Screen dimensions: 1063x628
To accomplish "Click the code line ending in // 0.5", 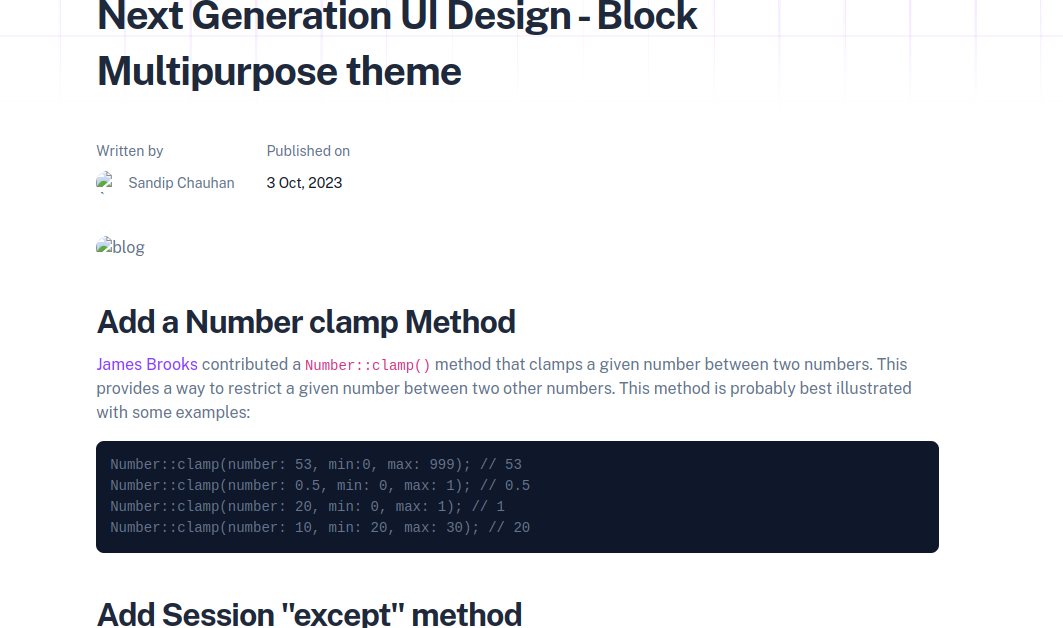I will click(x=320, y=486).
